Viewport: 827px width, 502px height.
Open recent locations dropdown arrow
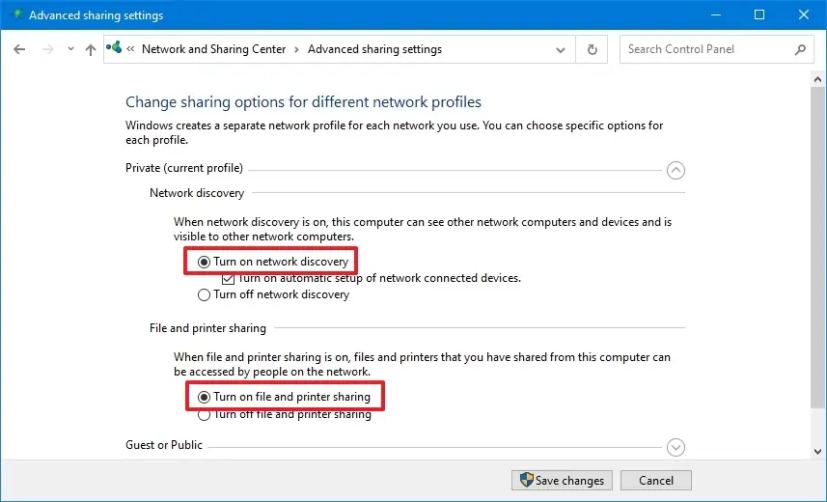click(x=71, y=50)
